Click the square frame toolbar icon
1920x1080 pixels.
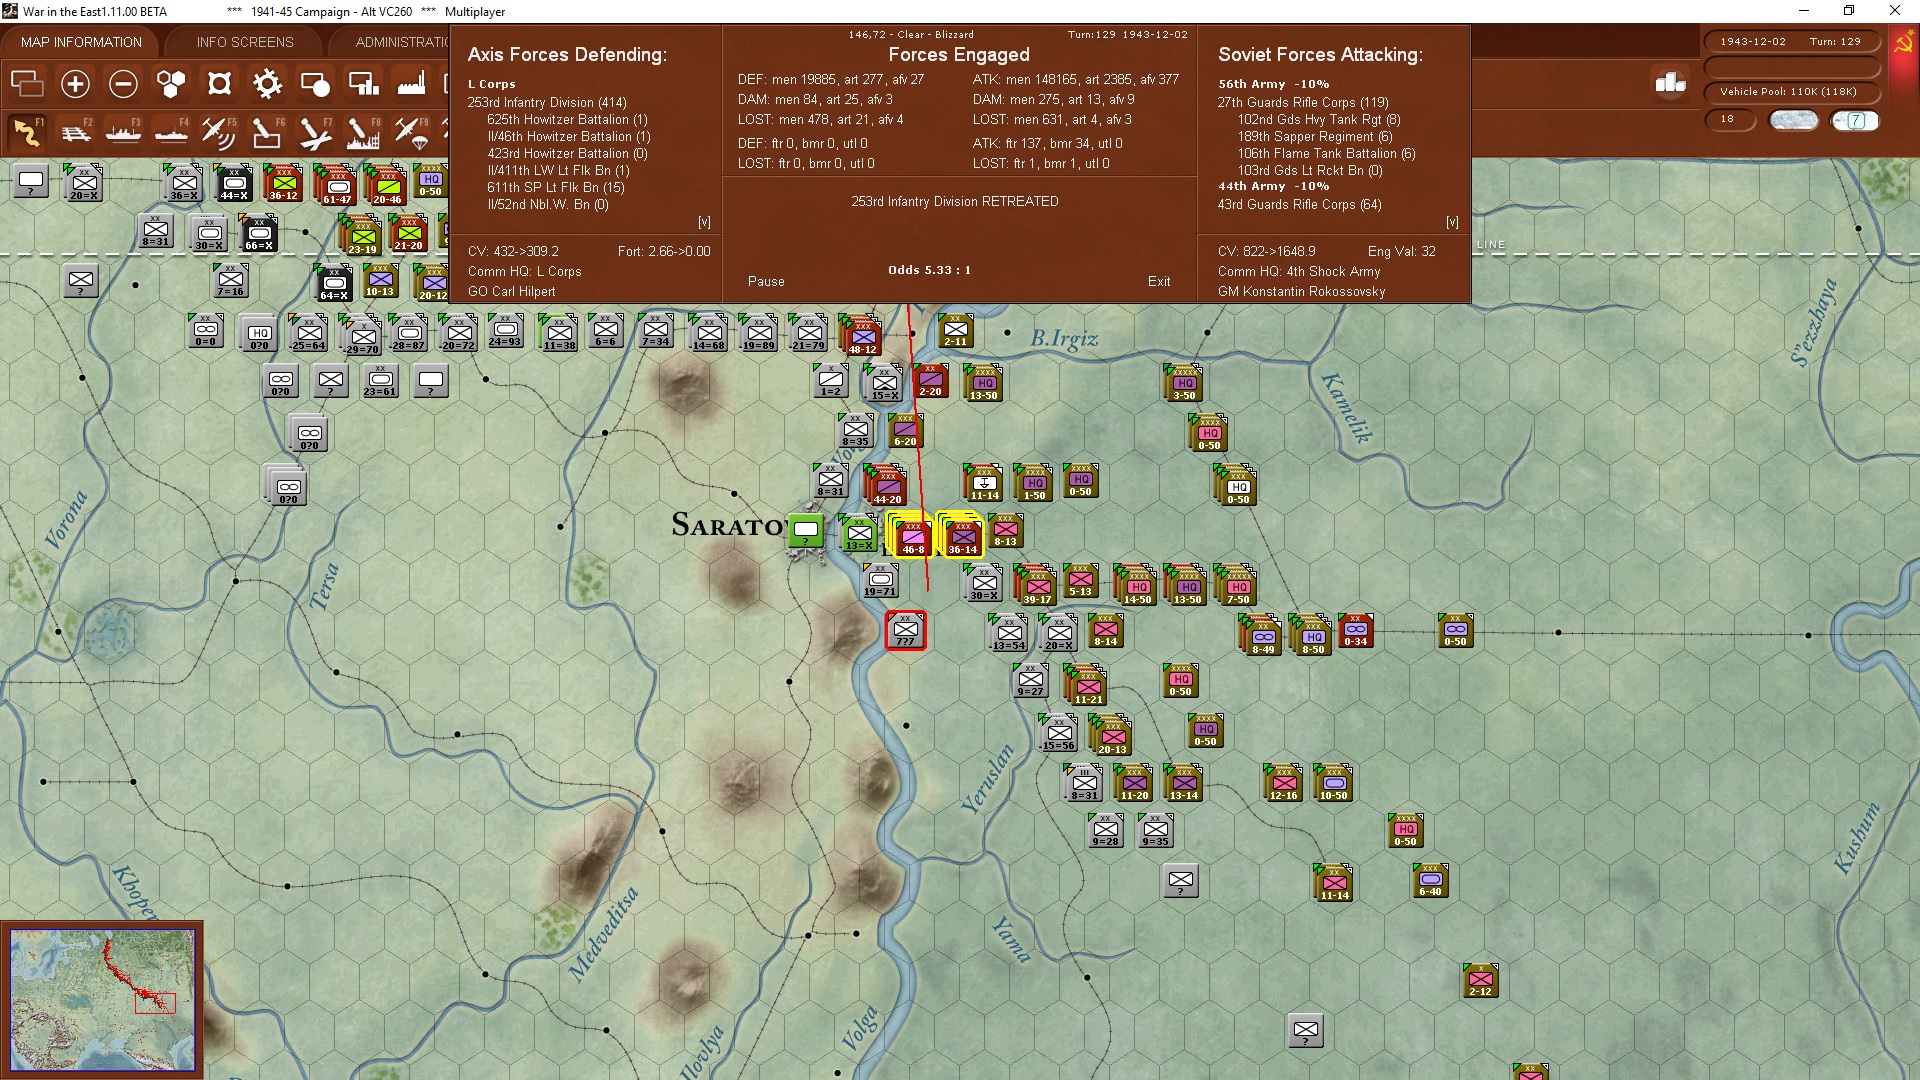pos(219,84)
